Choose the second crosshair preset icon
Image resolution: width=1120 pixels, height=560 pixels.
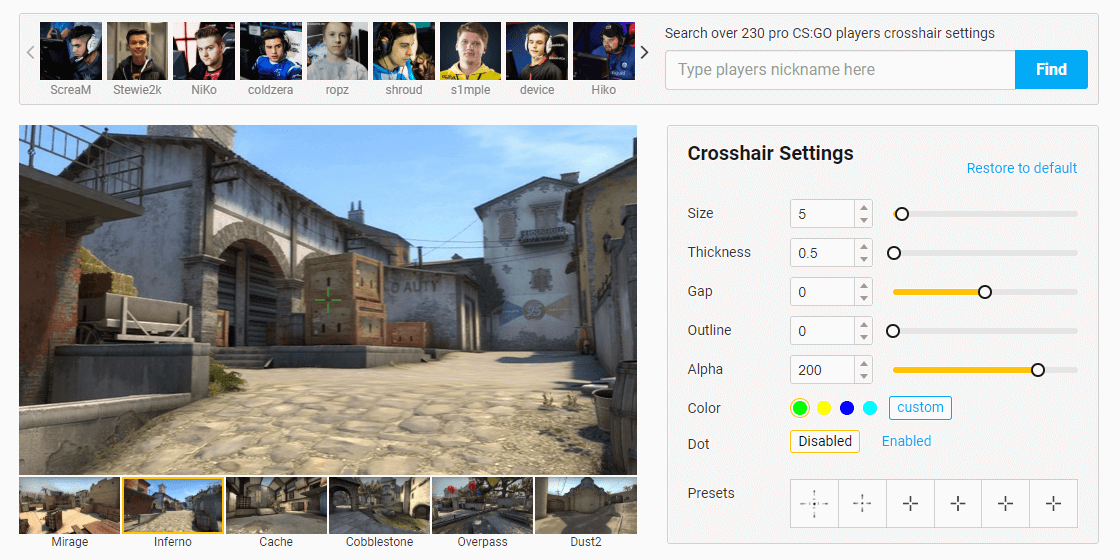[862, 504]
